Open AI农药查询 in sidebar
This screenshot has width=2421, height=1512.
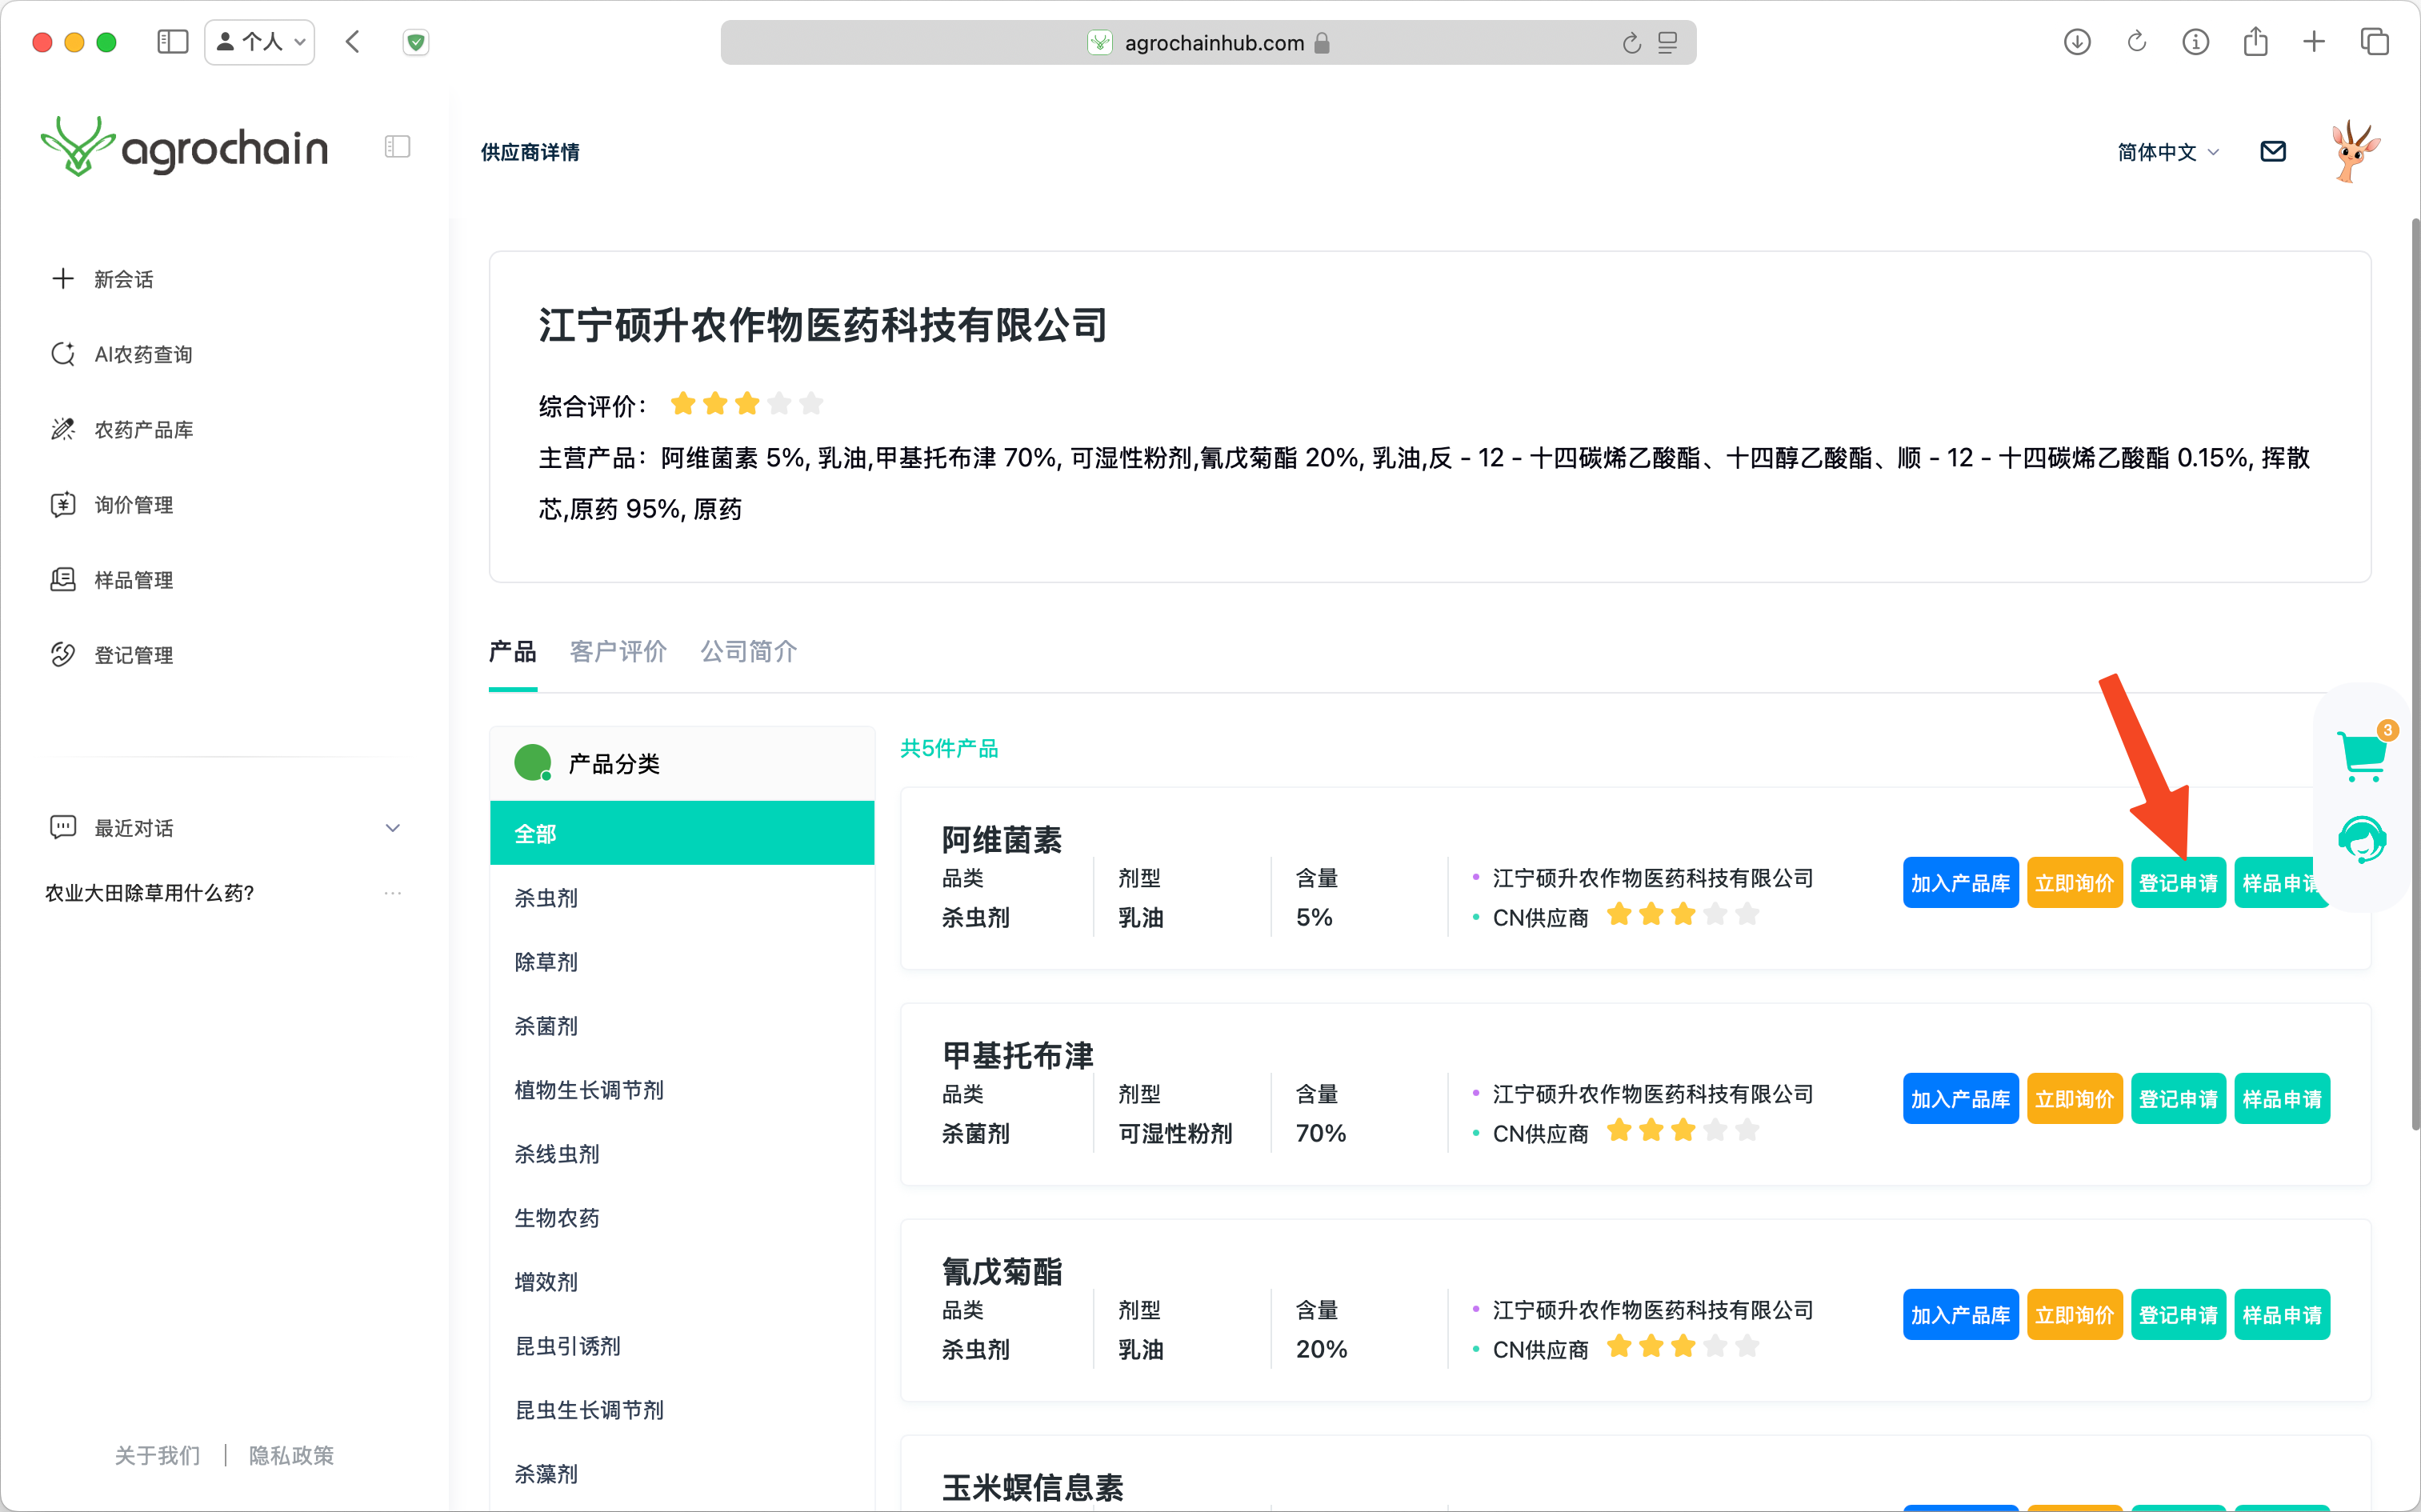(x=142, y=354)
